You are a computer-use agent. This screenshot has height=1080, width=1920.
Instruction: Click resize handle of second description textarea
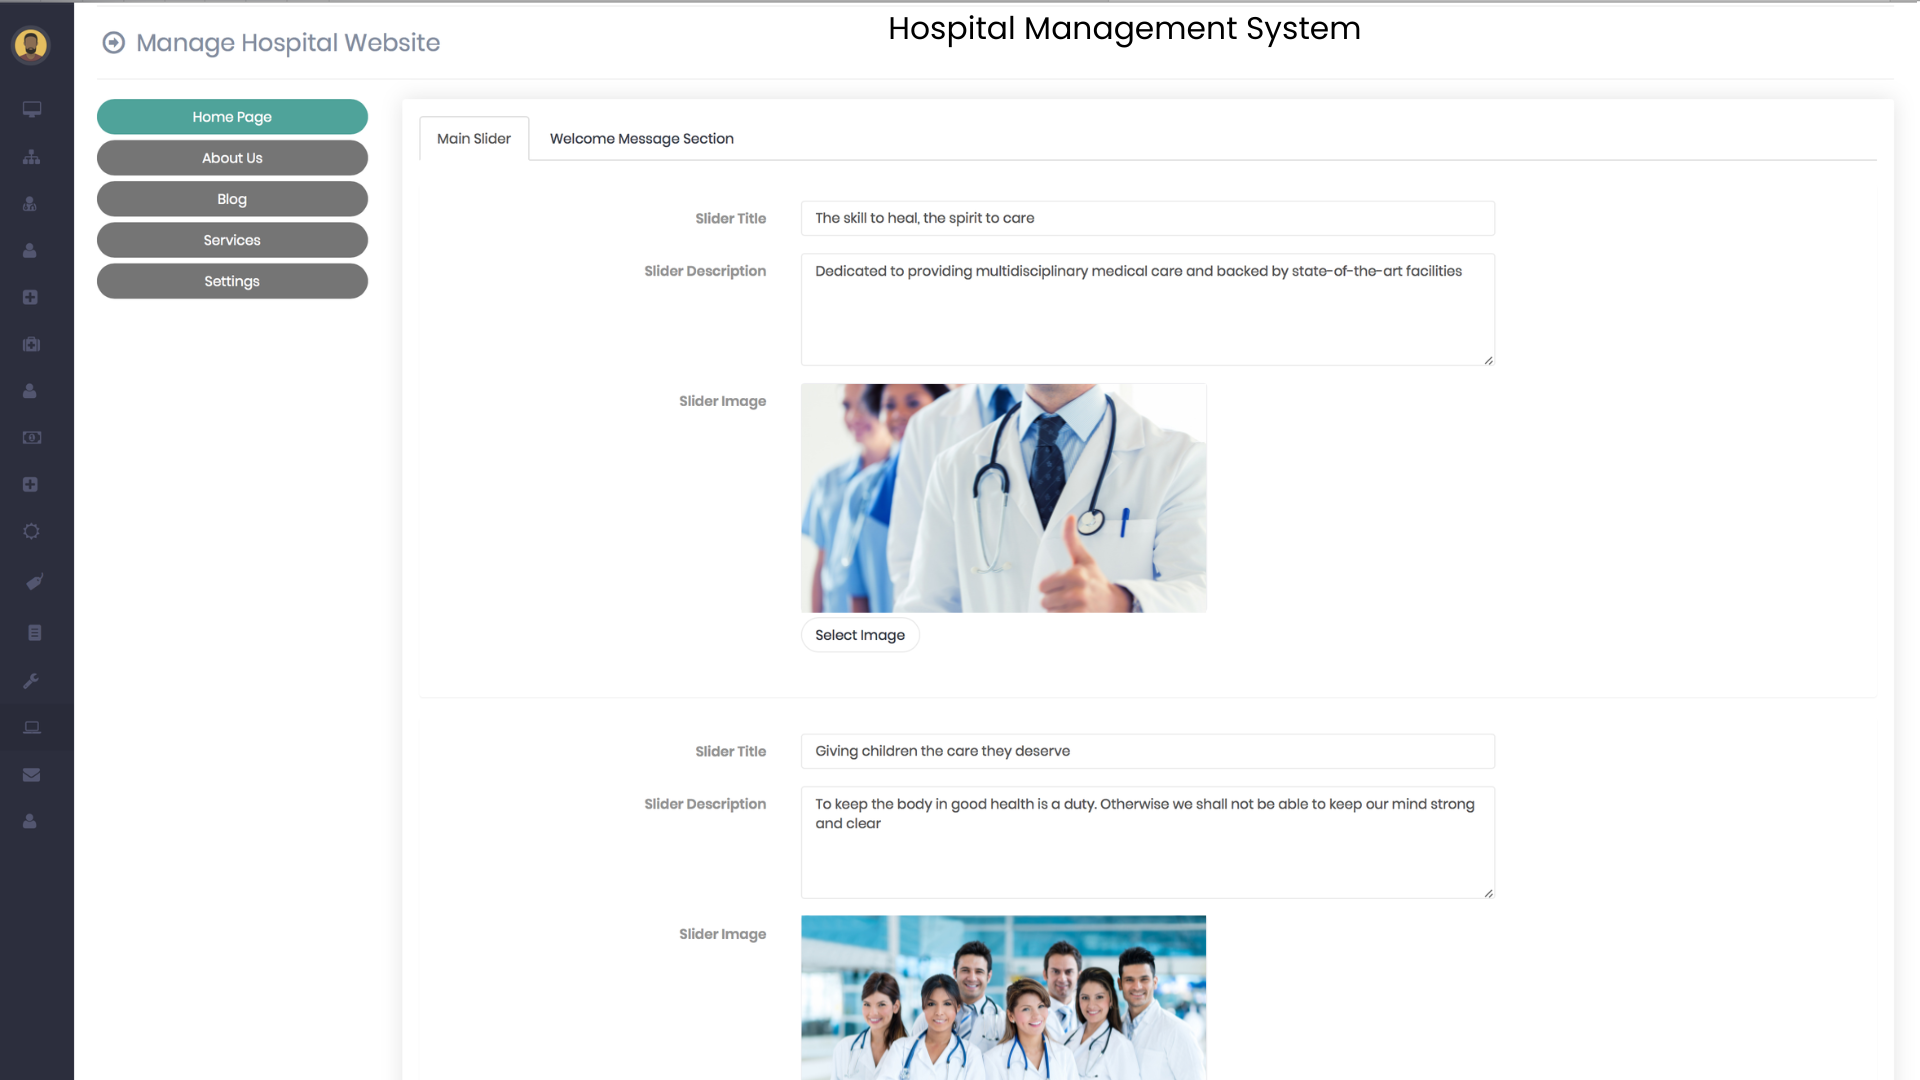(x=1488, y=893)
